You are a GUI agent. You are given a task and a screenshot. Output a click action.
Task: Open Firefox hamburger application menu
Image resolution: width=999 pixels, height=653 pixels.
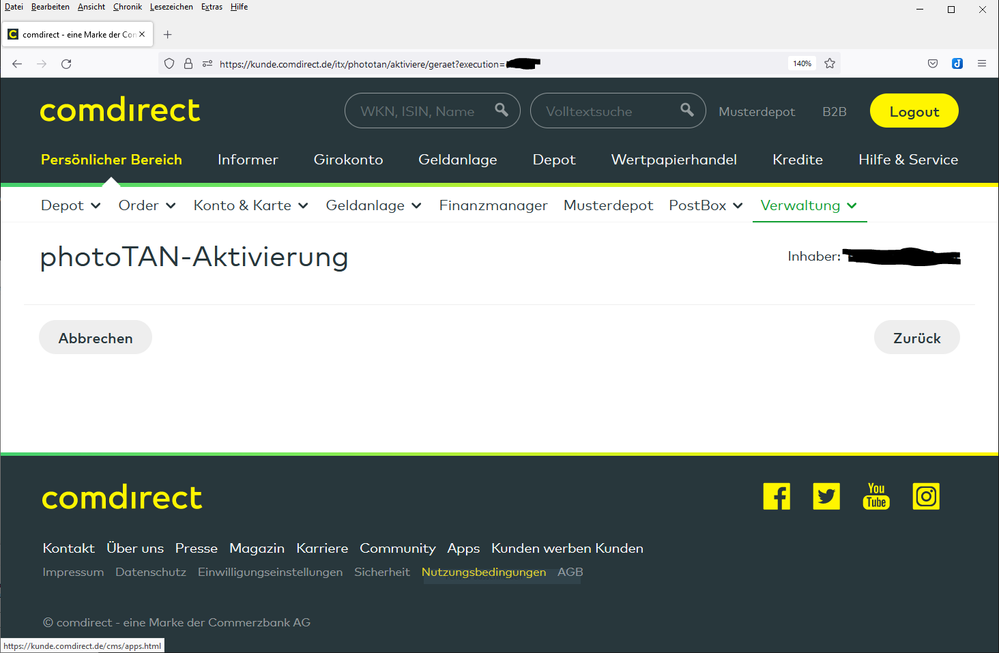982,63
